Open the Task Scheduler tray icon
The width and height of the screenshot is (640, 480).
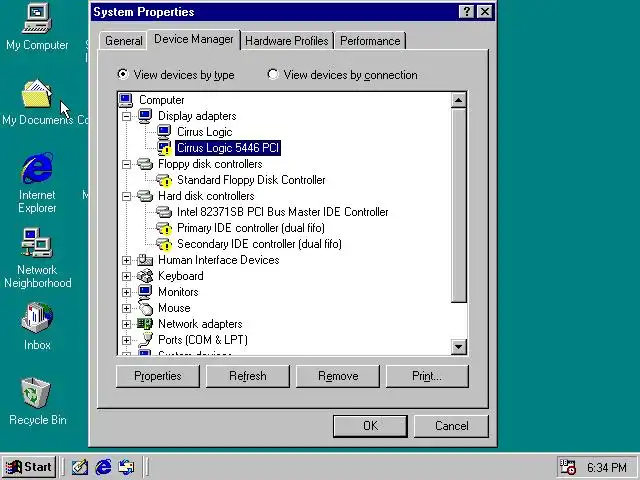pos(567,467)
